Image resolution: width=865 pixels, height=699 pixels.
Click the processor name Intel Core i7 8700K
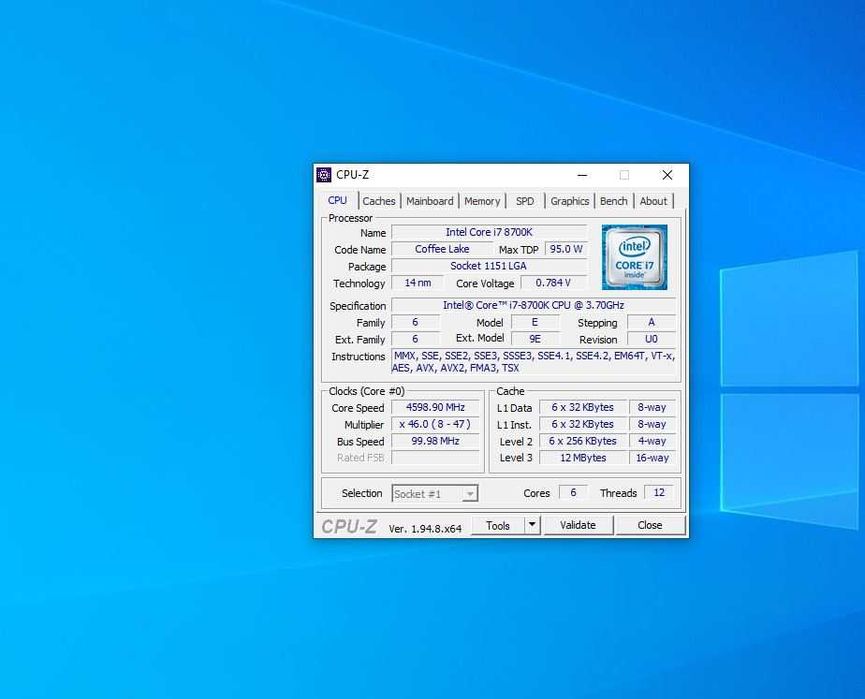pos(489,232)
